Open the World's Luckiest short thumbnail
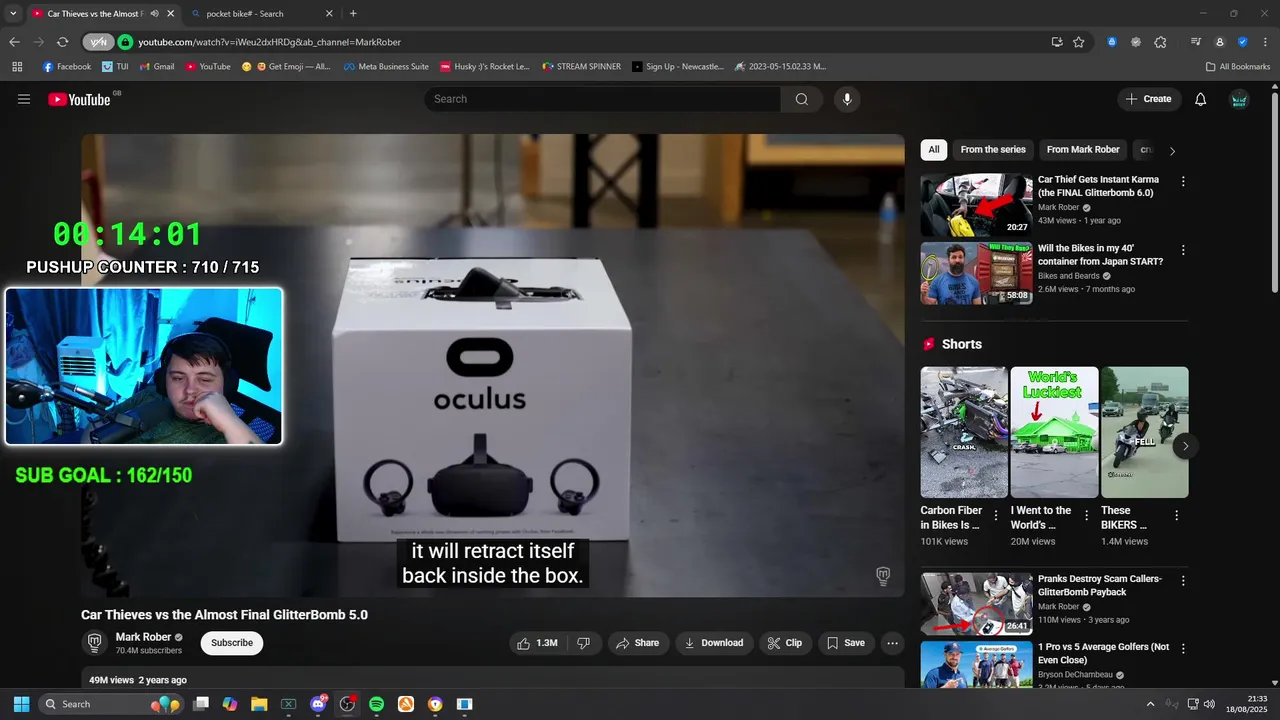The image size is (1280, 720). pos(1054,432)
